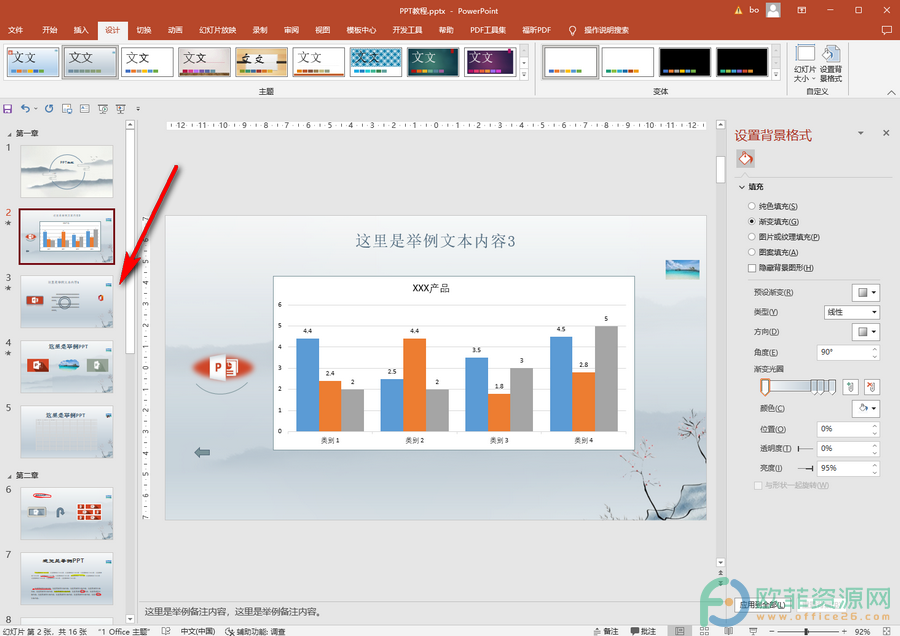Start slideshow from beginning icon in quick toolbar
Viewport: 900px width, 636px height.
(103, 108)
